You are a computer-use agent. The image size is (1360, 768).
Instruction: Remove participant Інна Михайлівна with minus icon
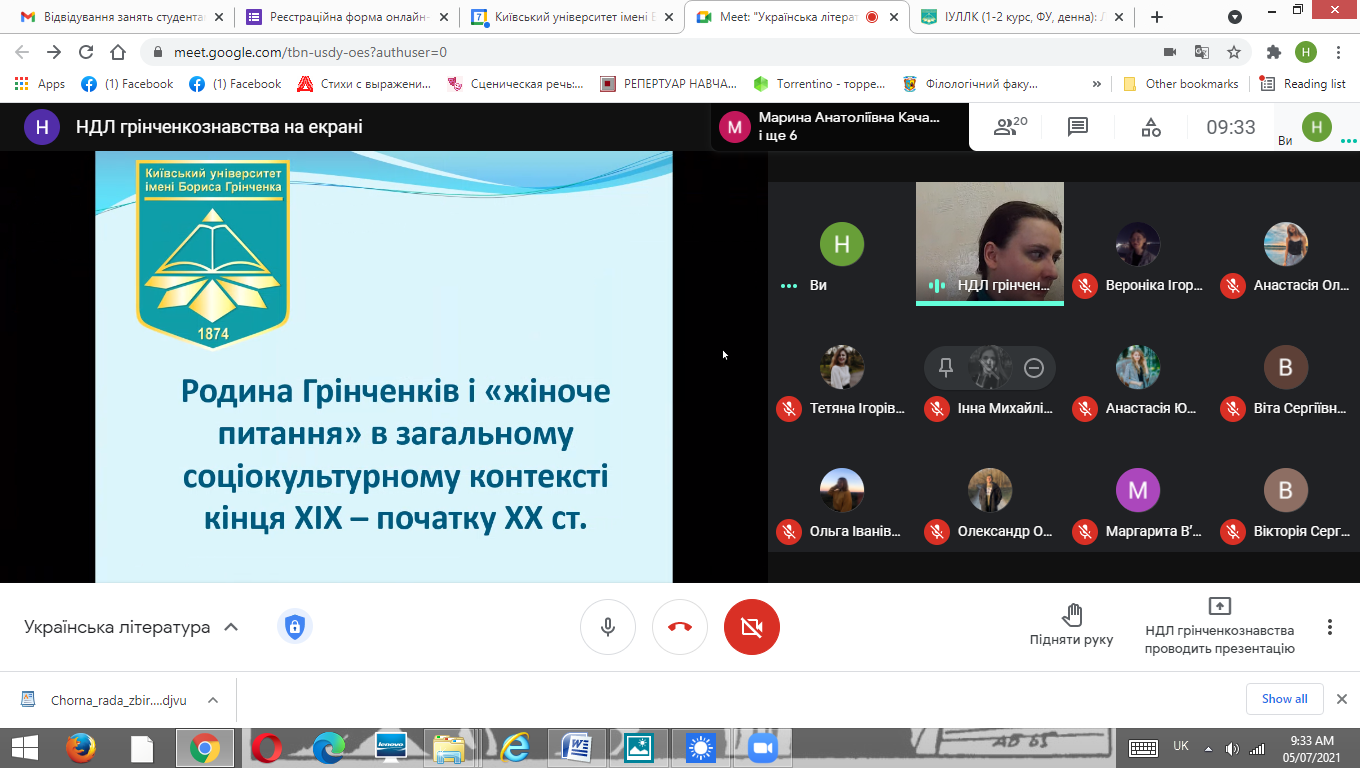click(x=1034, y=368)
